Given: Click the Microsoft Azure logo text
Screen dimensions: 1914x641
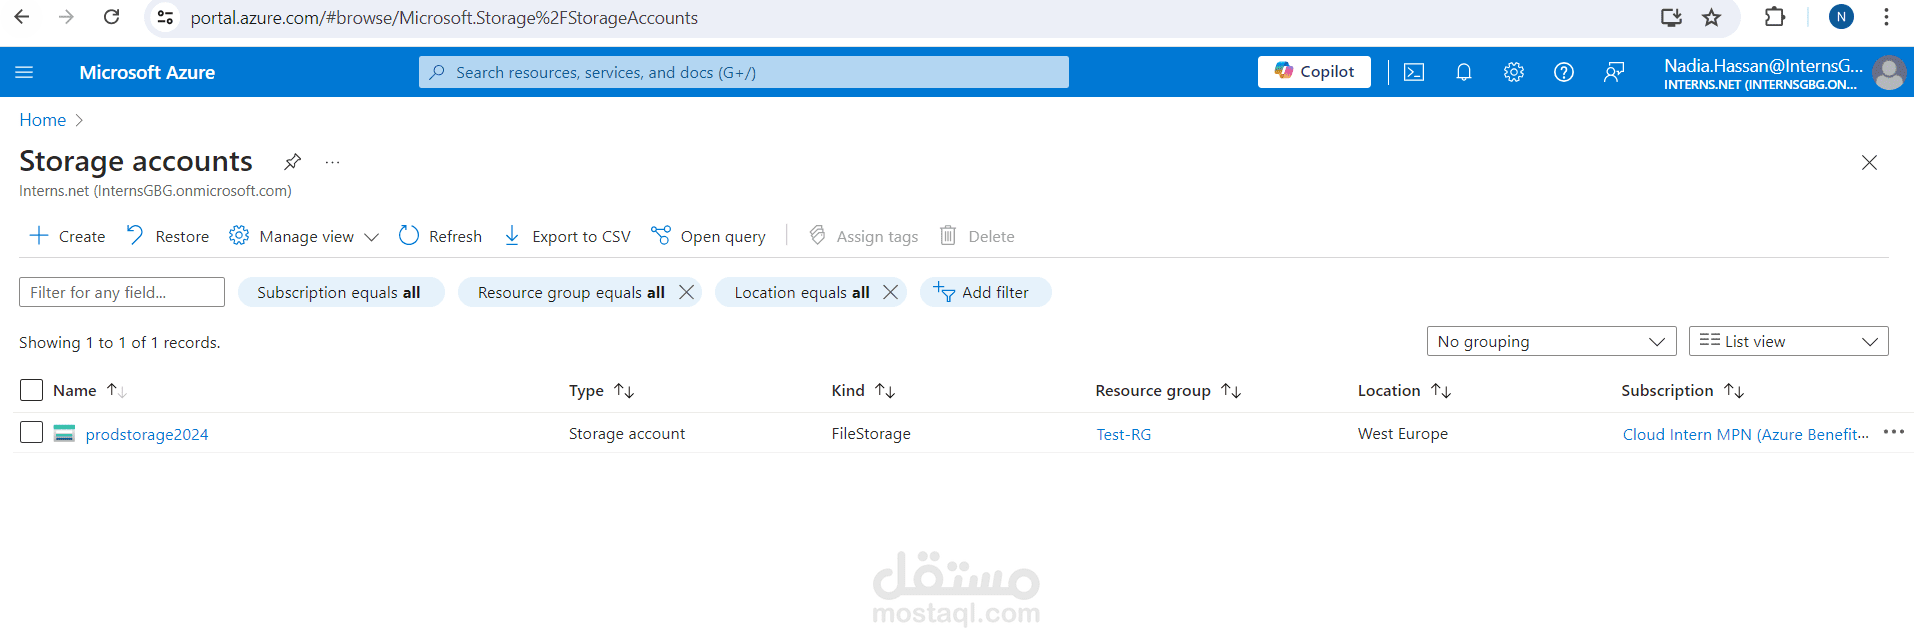Looking at the screenshot, I should click(147, 72).
